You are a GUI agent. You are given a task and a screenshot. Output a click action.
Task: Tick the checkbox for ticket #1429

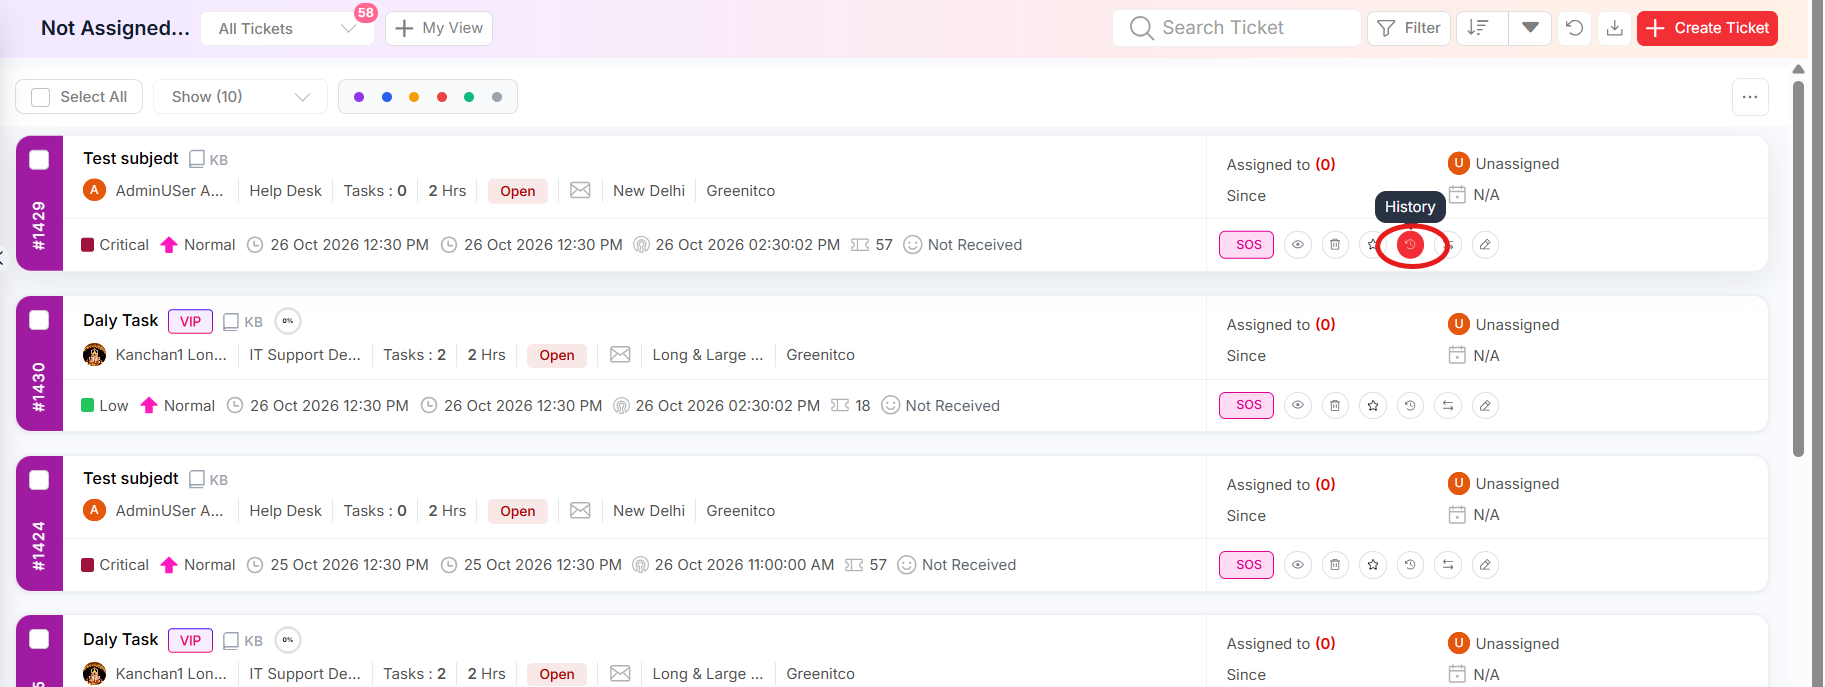(39, 159)
